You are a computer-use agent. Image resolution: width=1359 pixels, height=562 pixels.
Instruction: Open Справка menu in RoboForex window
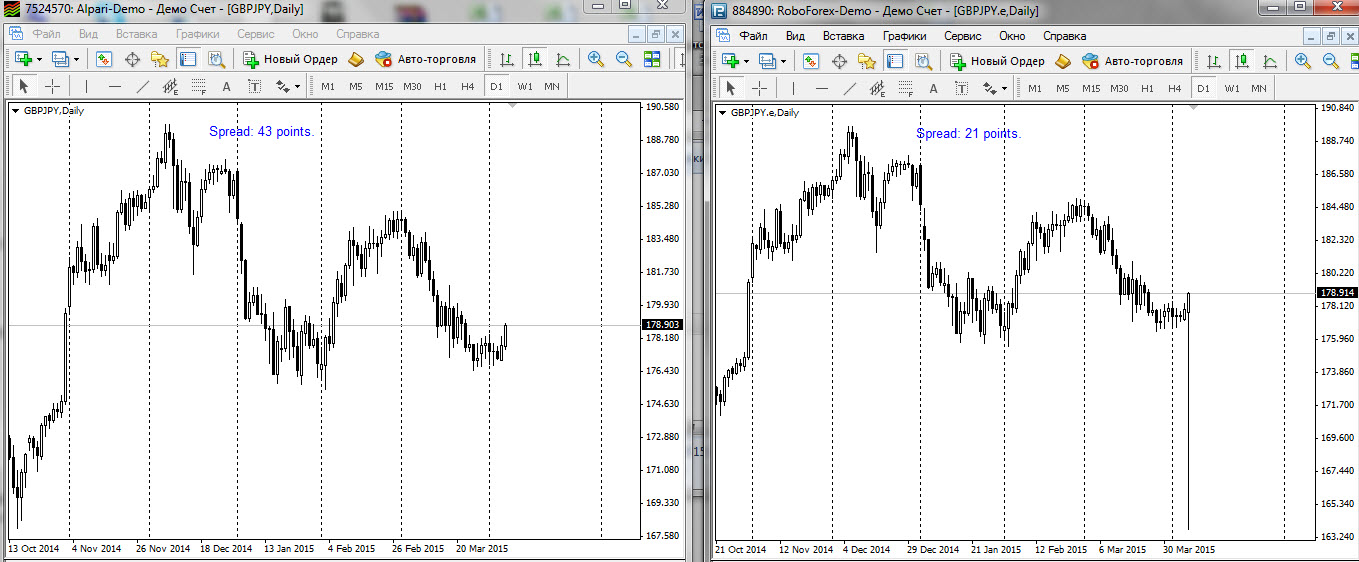1064,35
